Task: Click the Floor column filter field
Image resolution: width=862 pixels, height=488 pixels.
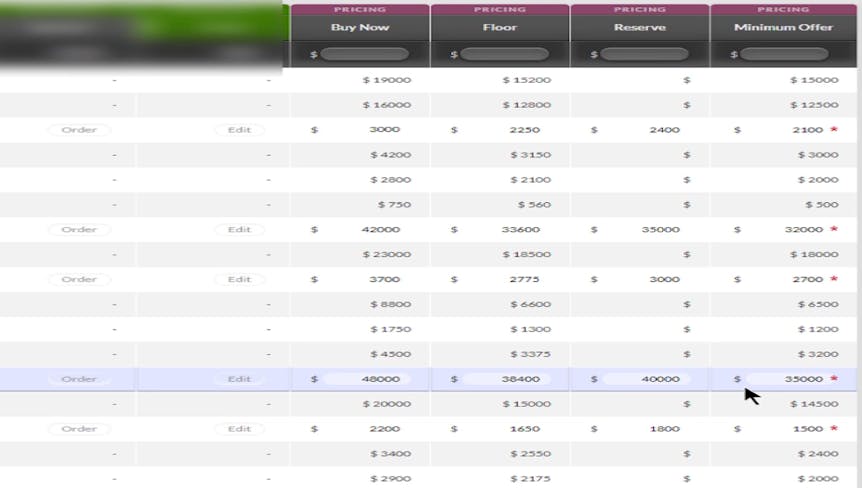Action: tap(504, 54)
